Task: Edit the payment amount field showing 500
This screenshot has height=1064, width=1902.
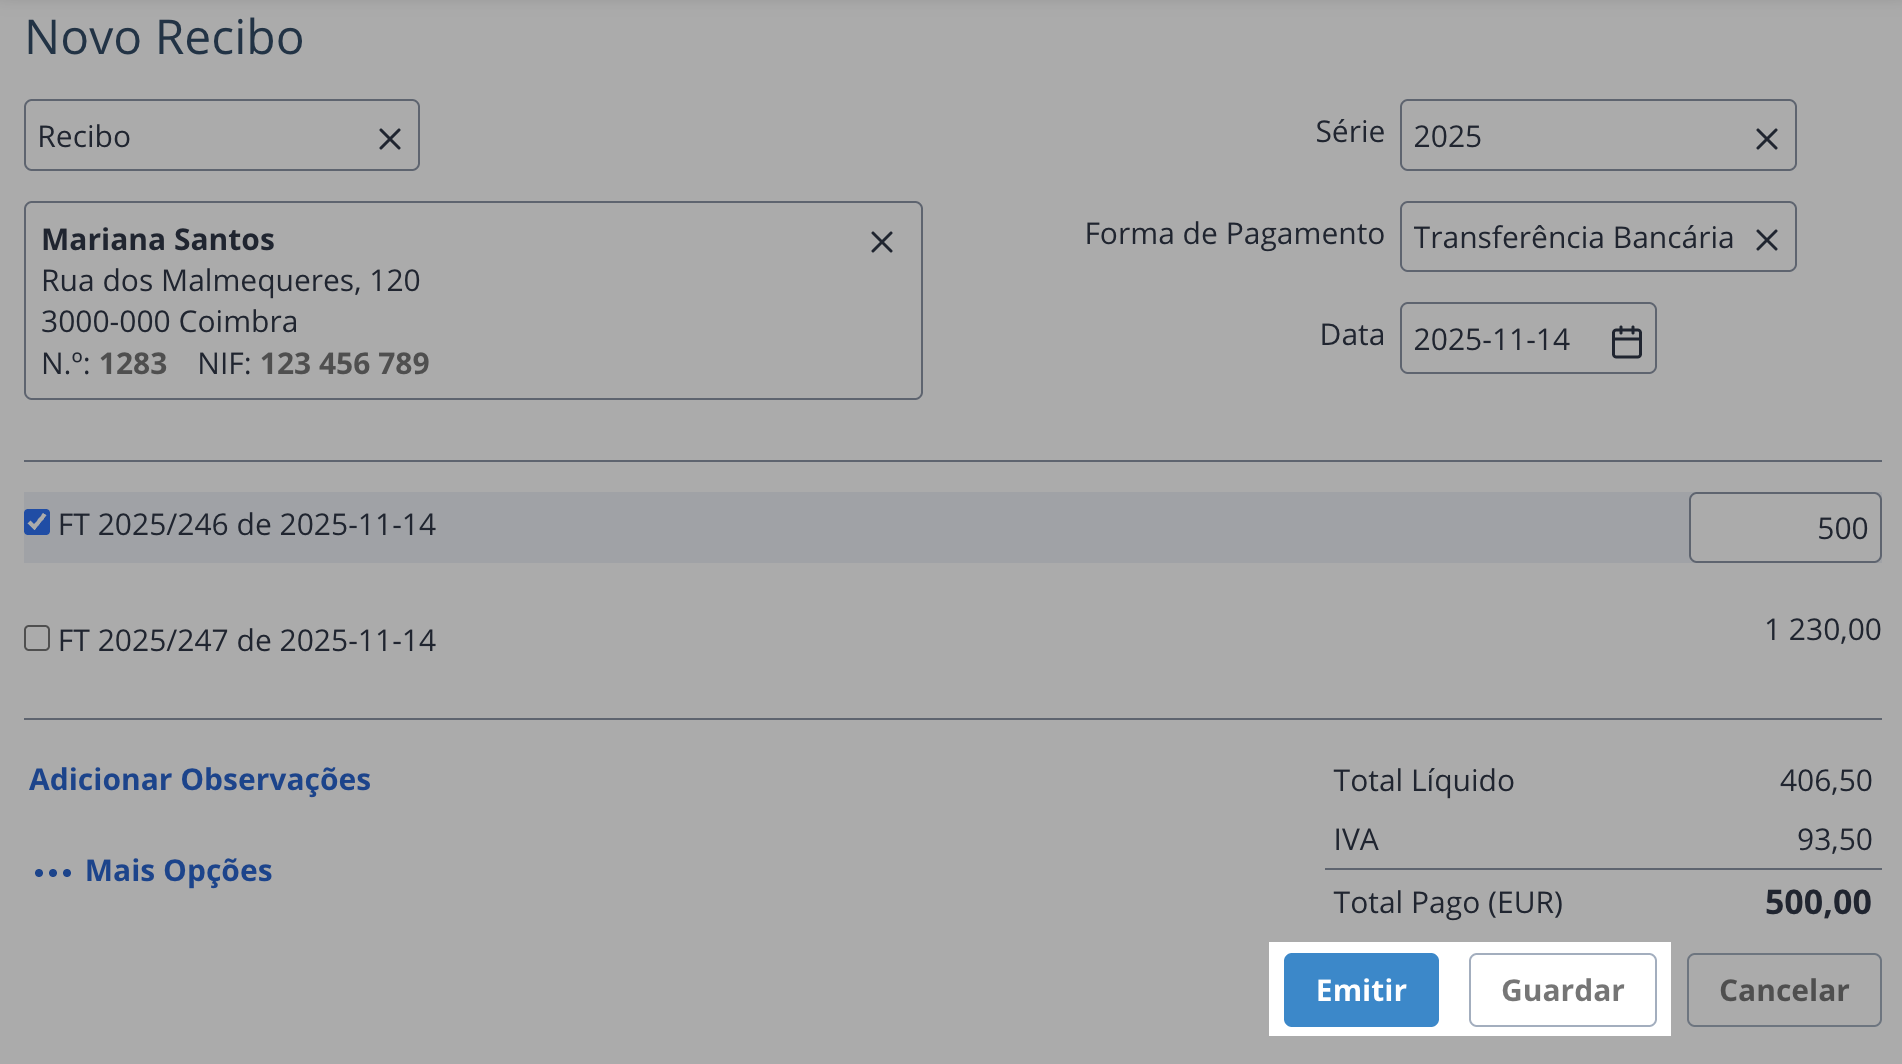Action: pos(1785,528)
